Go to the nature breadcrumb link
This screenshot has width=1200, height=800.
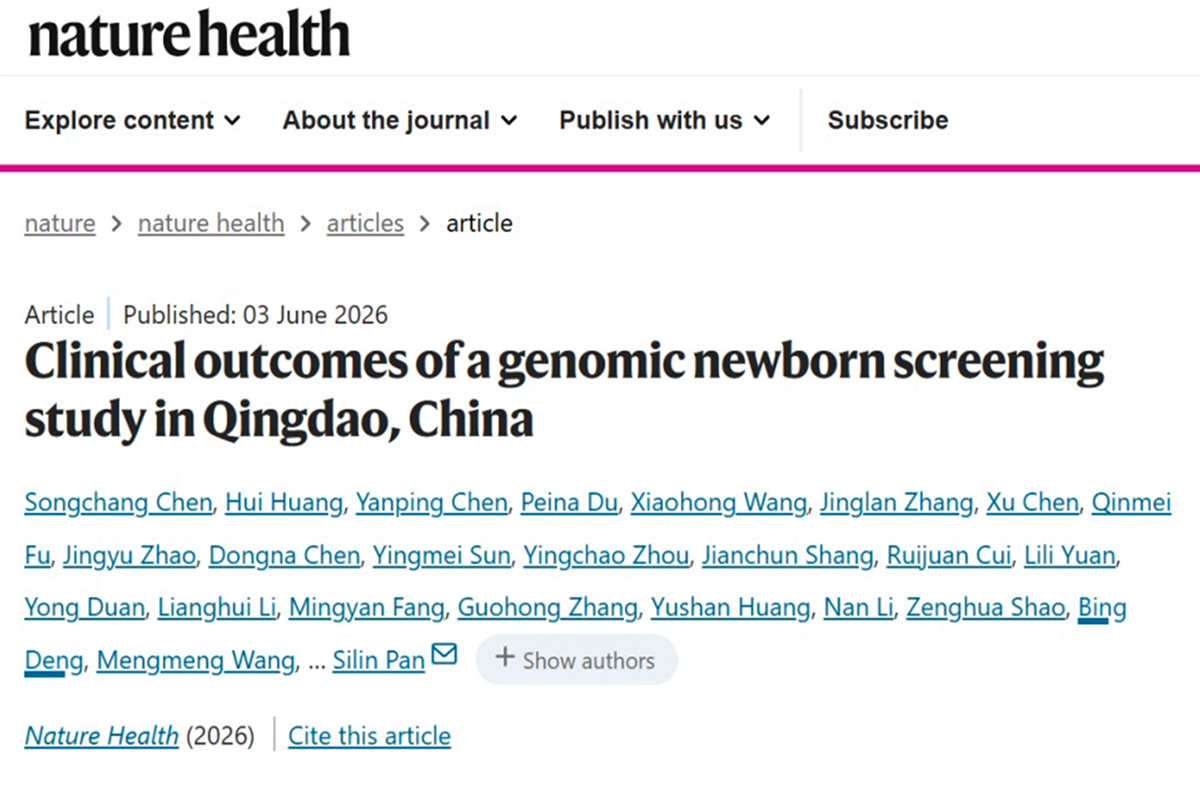coord(60,223)
